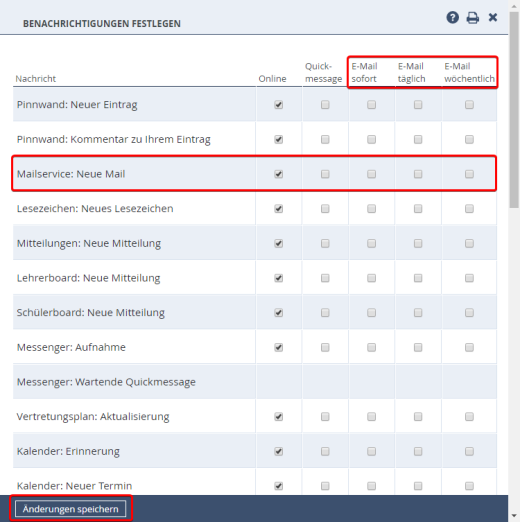Uncheck Online for Vertretungsplan: Aktualisierung
This screenshot has width=520, height=522.
coord(279,417)
